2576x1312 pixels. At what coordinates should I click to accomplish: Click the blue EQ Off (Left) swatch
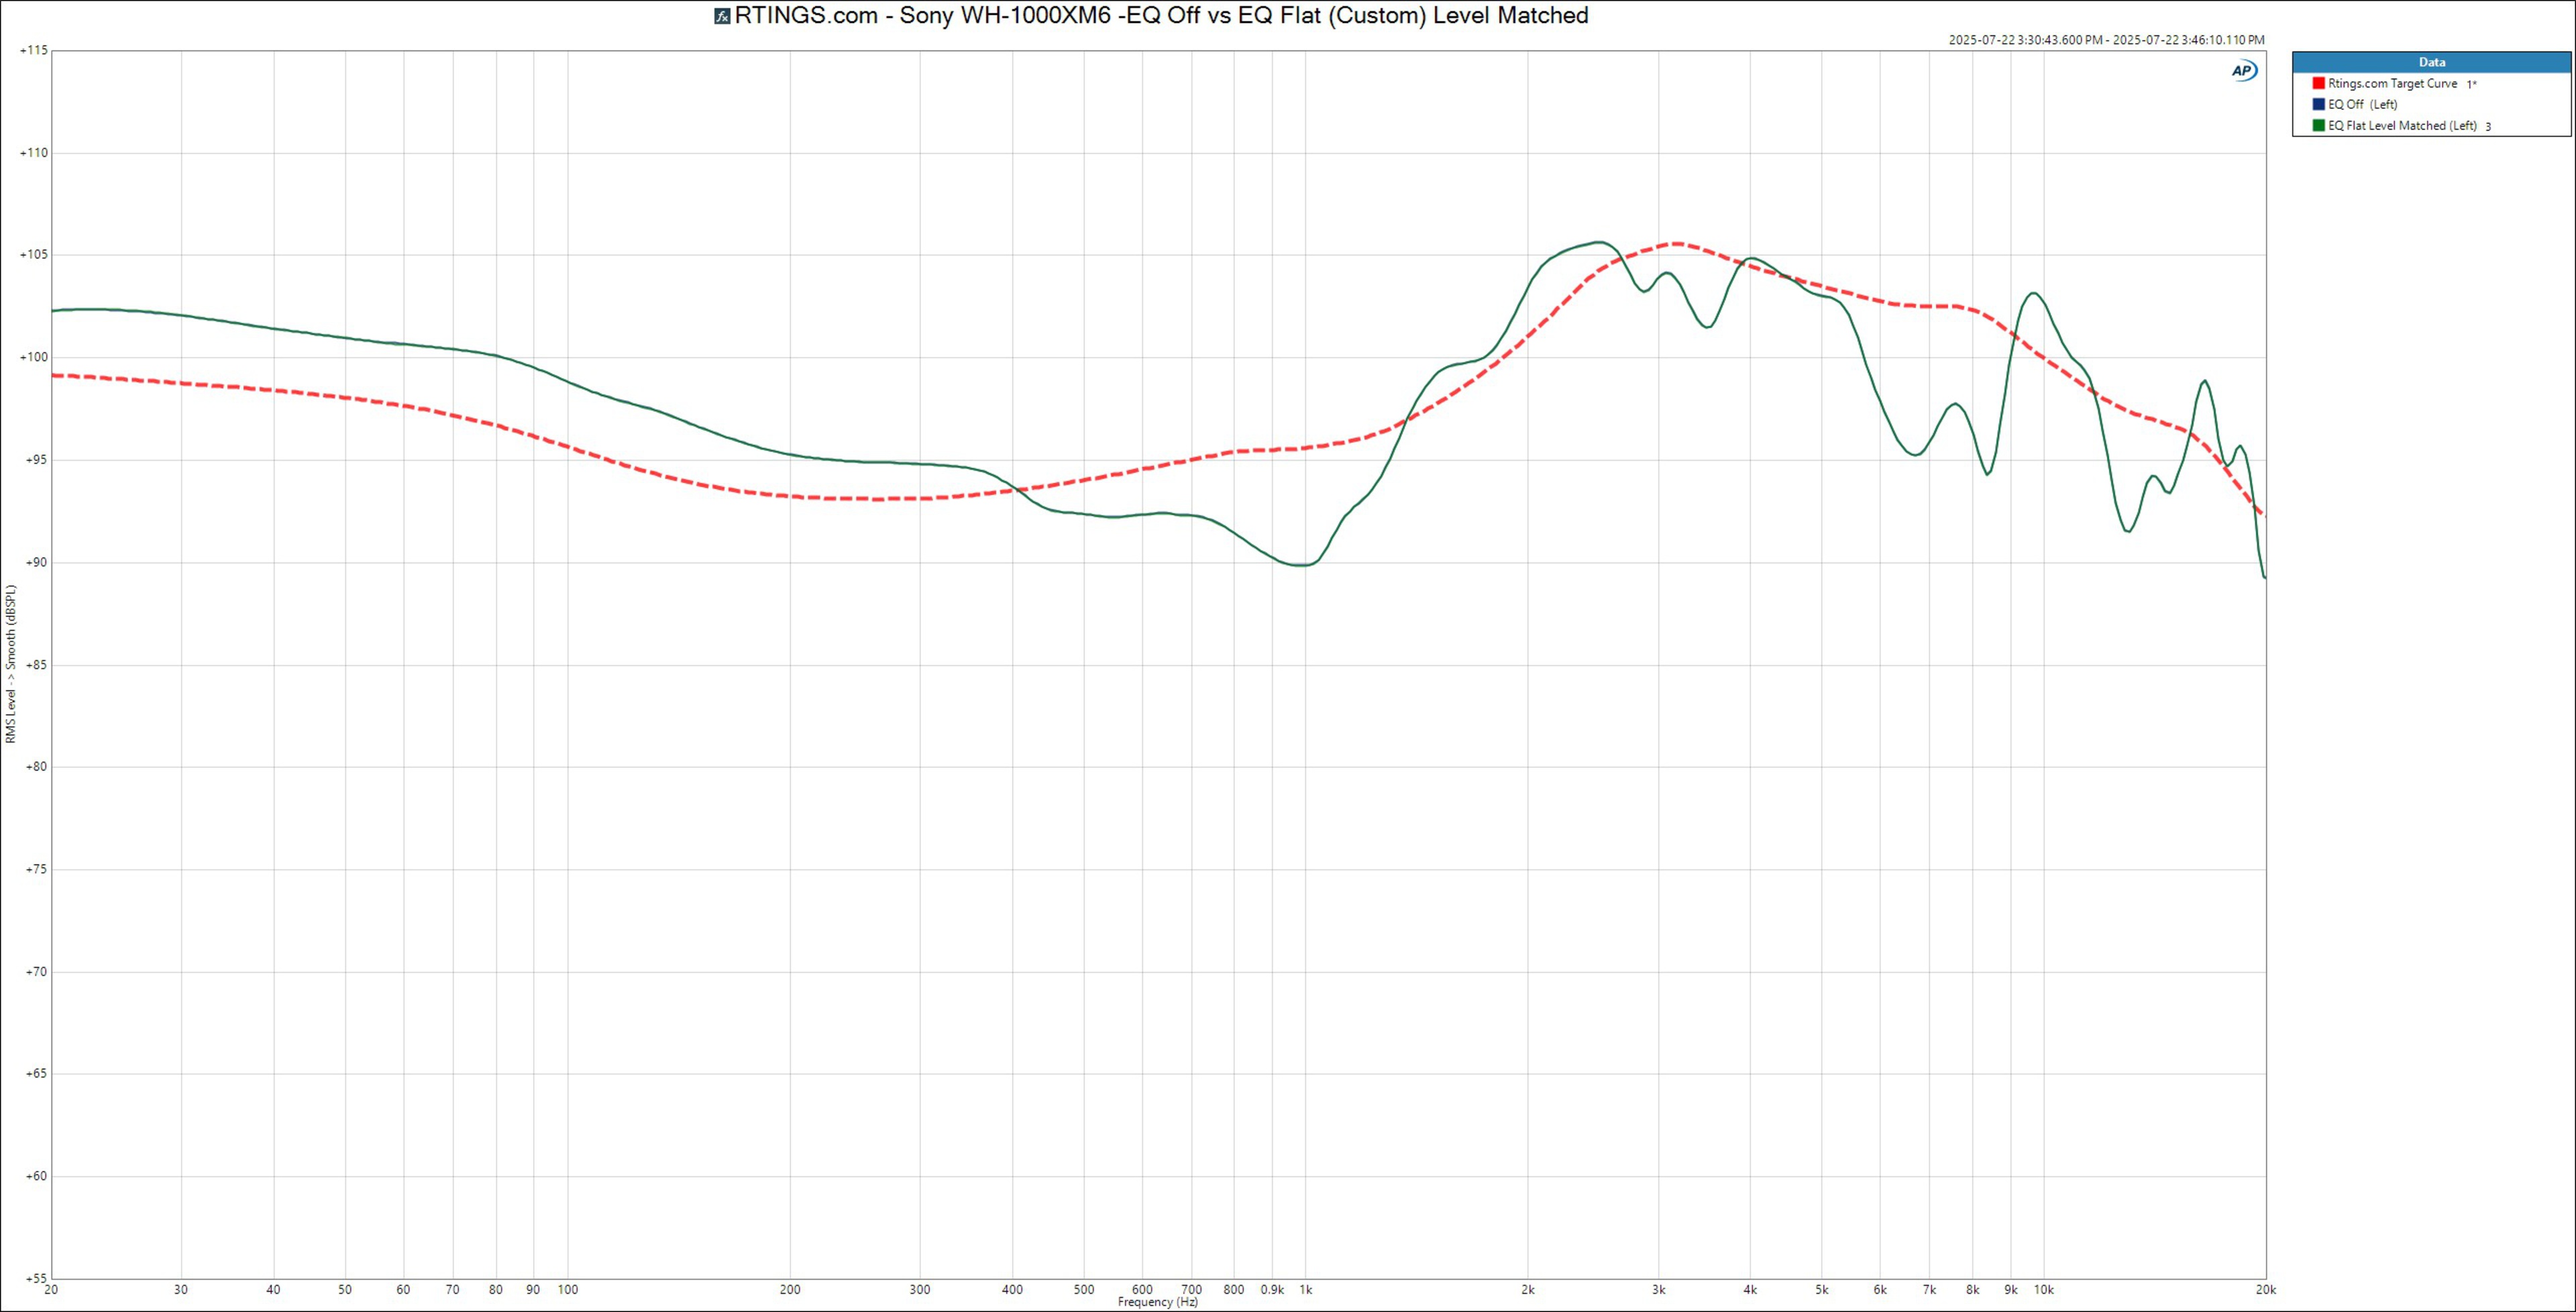click(2318, 104)
